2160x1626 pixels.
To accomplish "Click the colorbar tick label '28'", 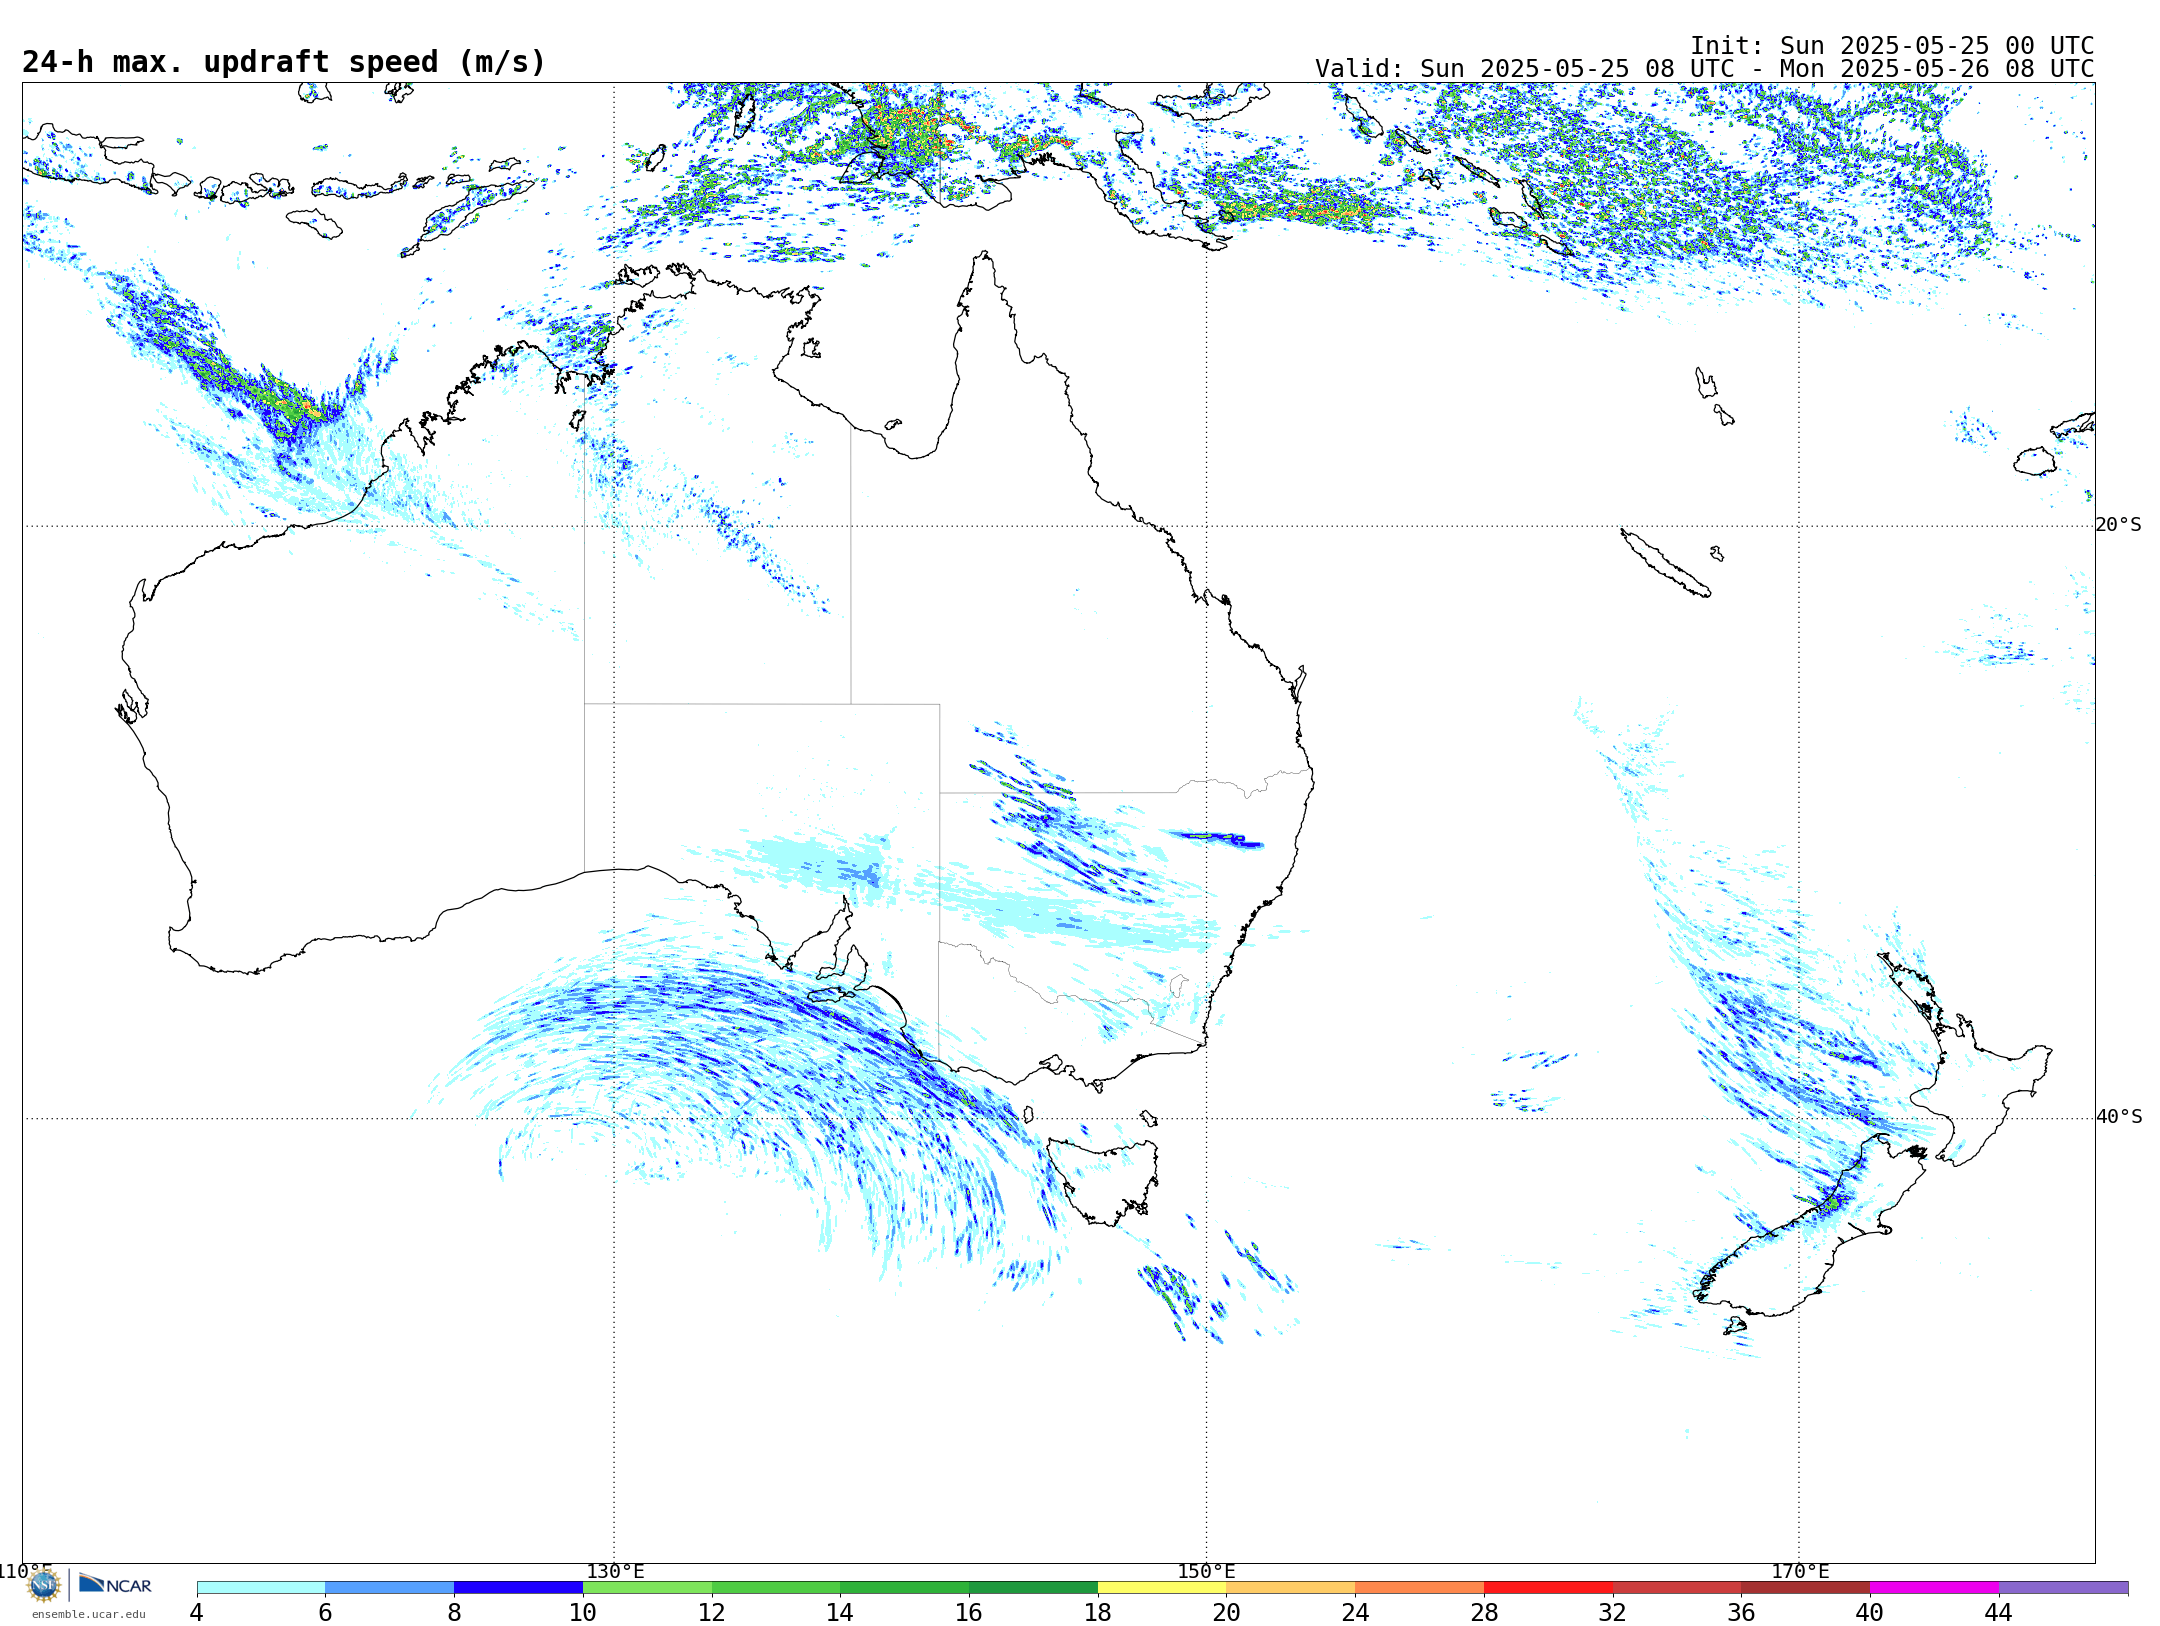I will tap(1484, 1613).
